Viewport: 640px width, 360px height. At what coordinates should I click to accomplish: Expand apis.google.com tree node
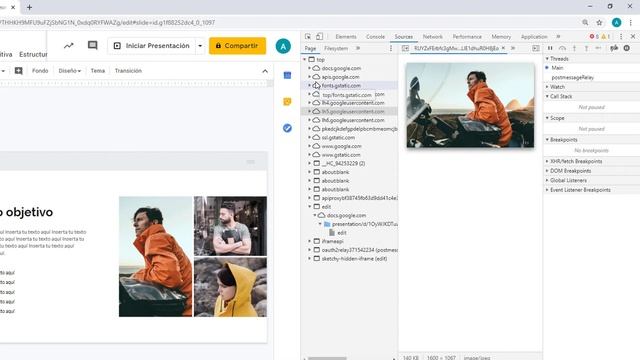[309, 77]
